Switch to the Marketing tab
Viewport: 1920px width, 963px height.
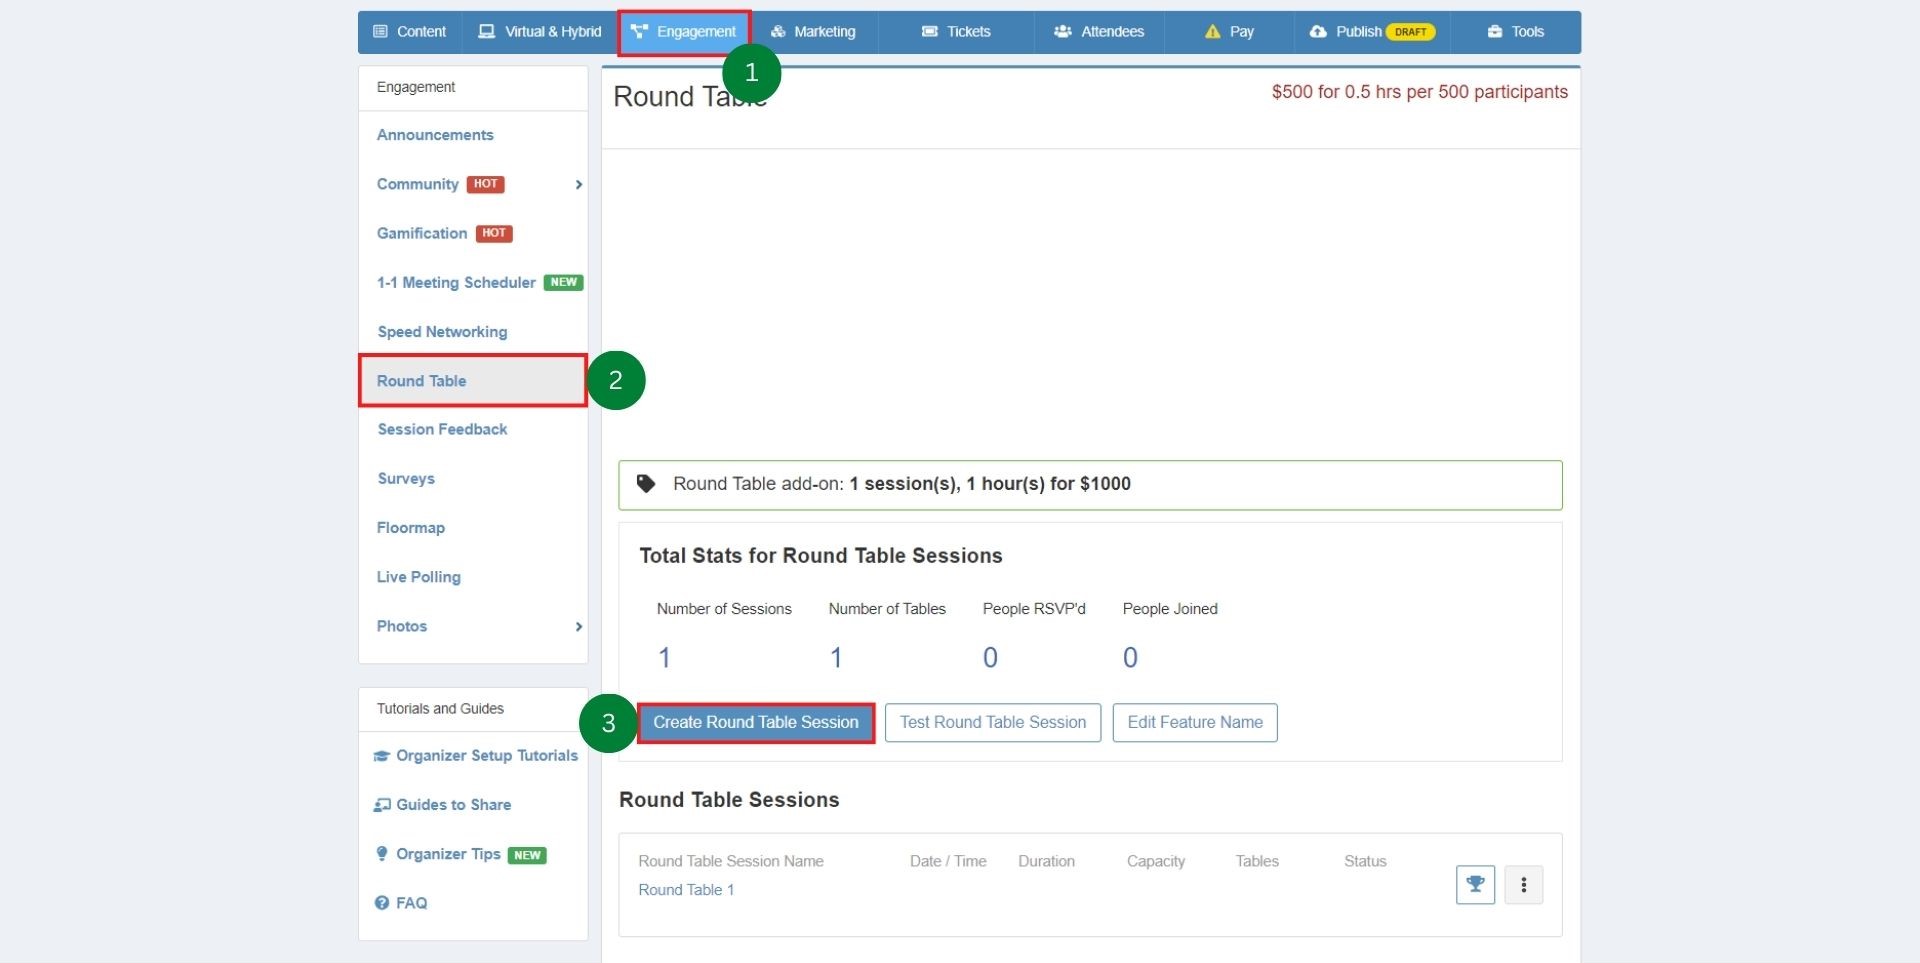813,32
